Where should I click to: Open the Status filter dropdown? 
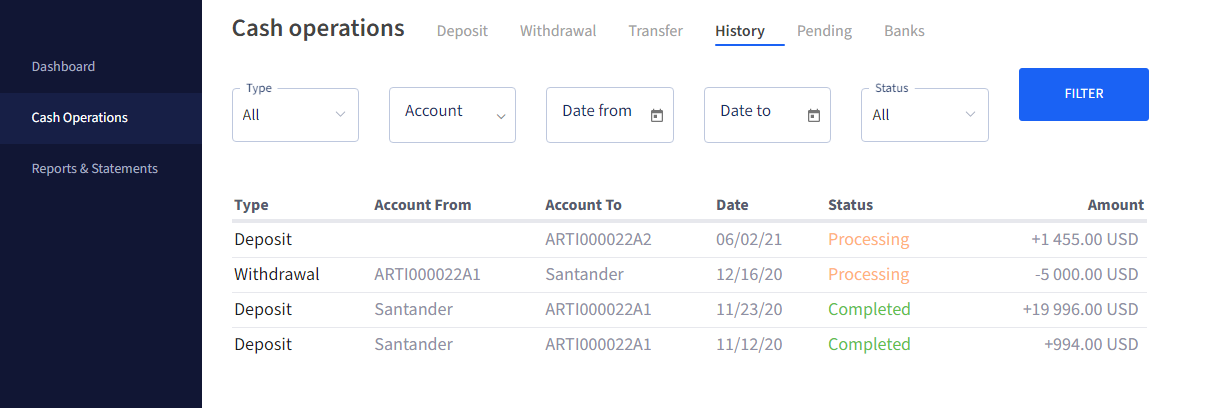point(925,115)
